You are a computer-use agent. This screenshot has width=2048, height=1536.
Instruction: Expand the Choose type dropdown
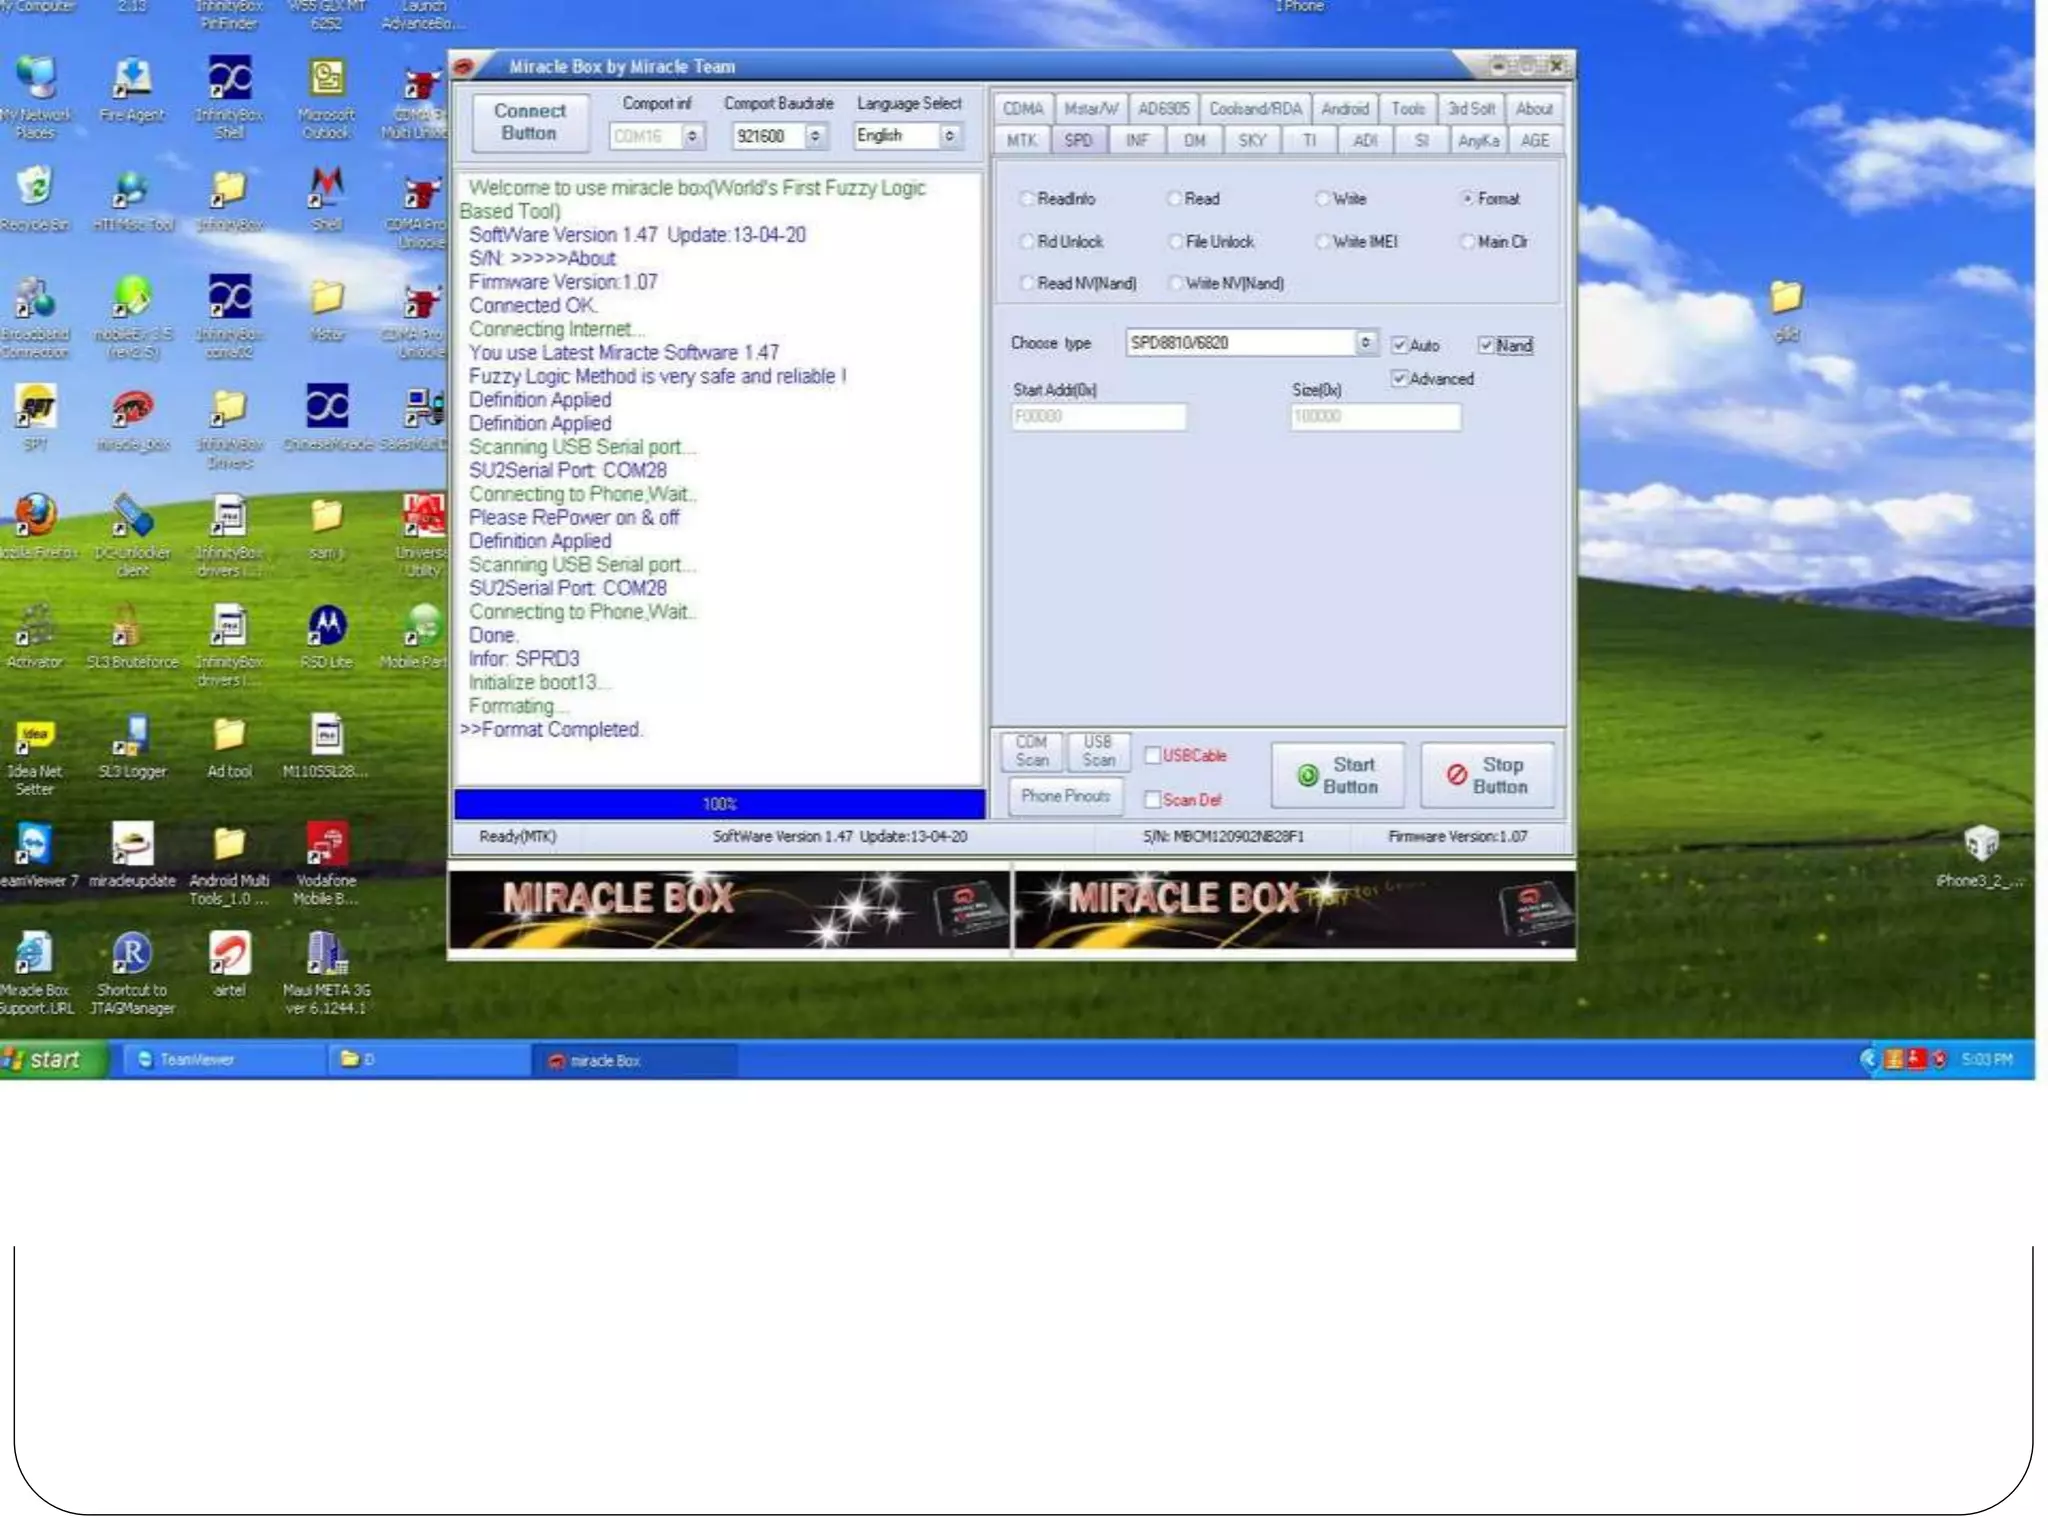1365,343
